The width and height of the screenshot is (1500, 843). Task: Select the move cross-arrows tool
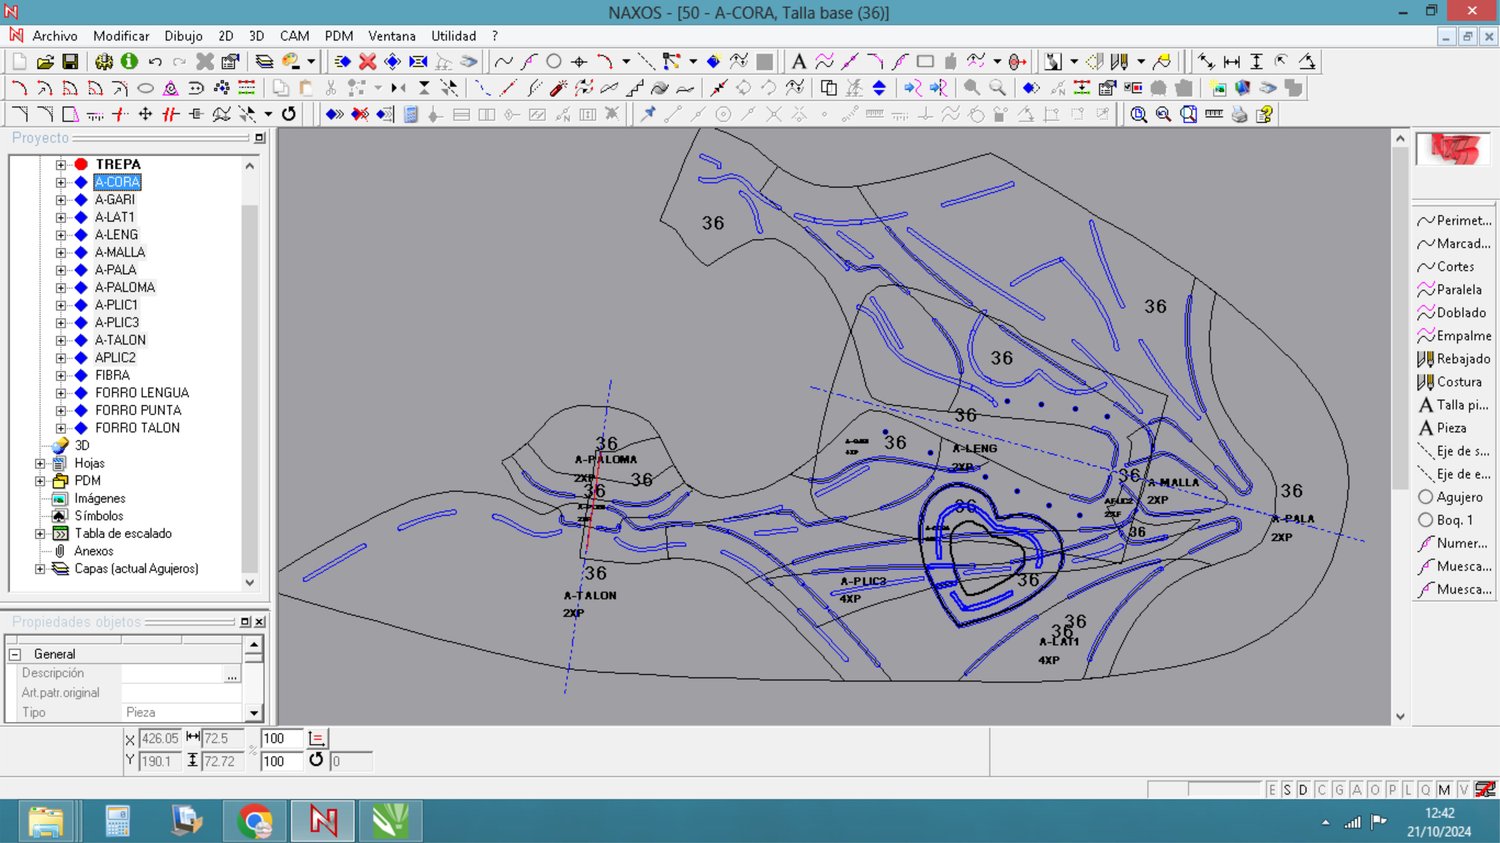145,114
